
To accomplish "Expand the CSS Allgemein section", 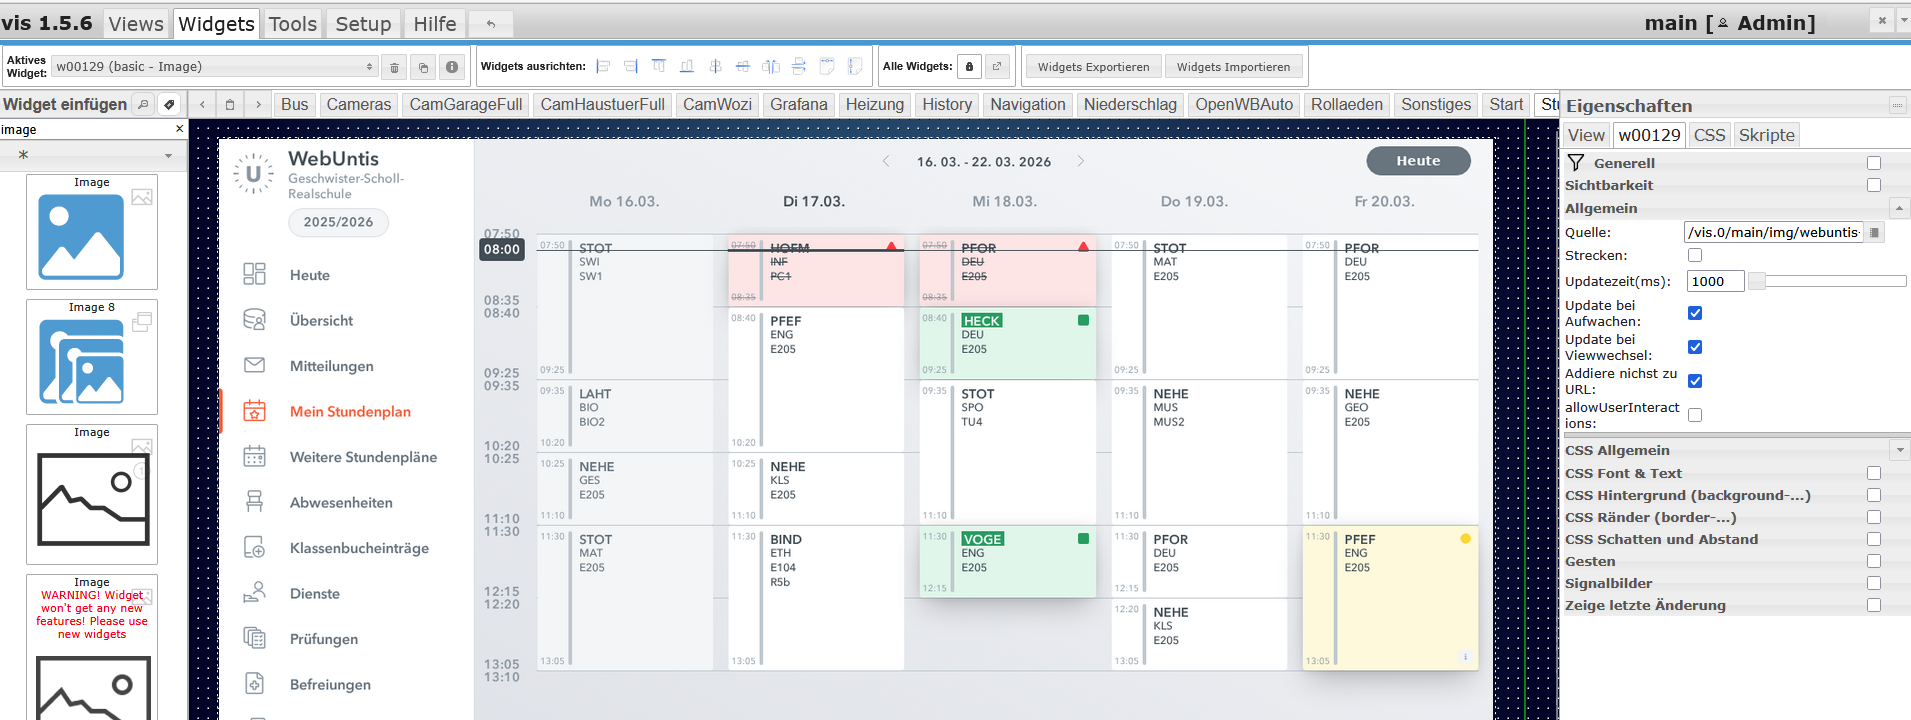I will (1900, 450).
